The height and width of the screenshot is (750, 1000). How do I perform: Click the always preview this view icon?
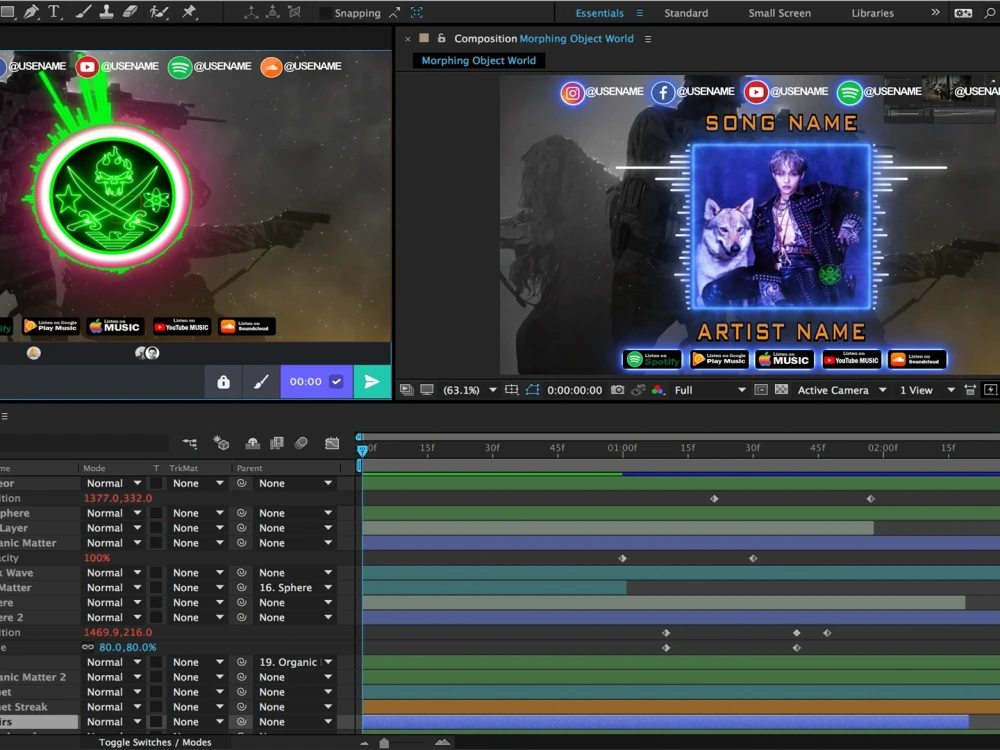coord(406,390)
